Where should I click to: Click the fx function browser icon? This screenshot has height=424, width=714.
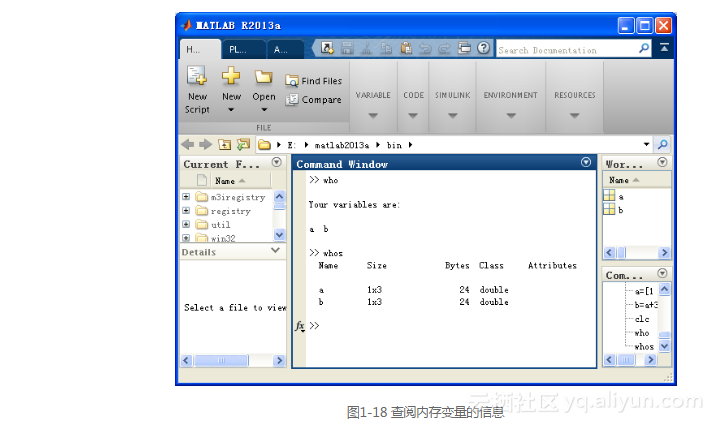(300, 326)
